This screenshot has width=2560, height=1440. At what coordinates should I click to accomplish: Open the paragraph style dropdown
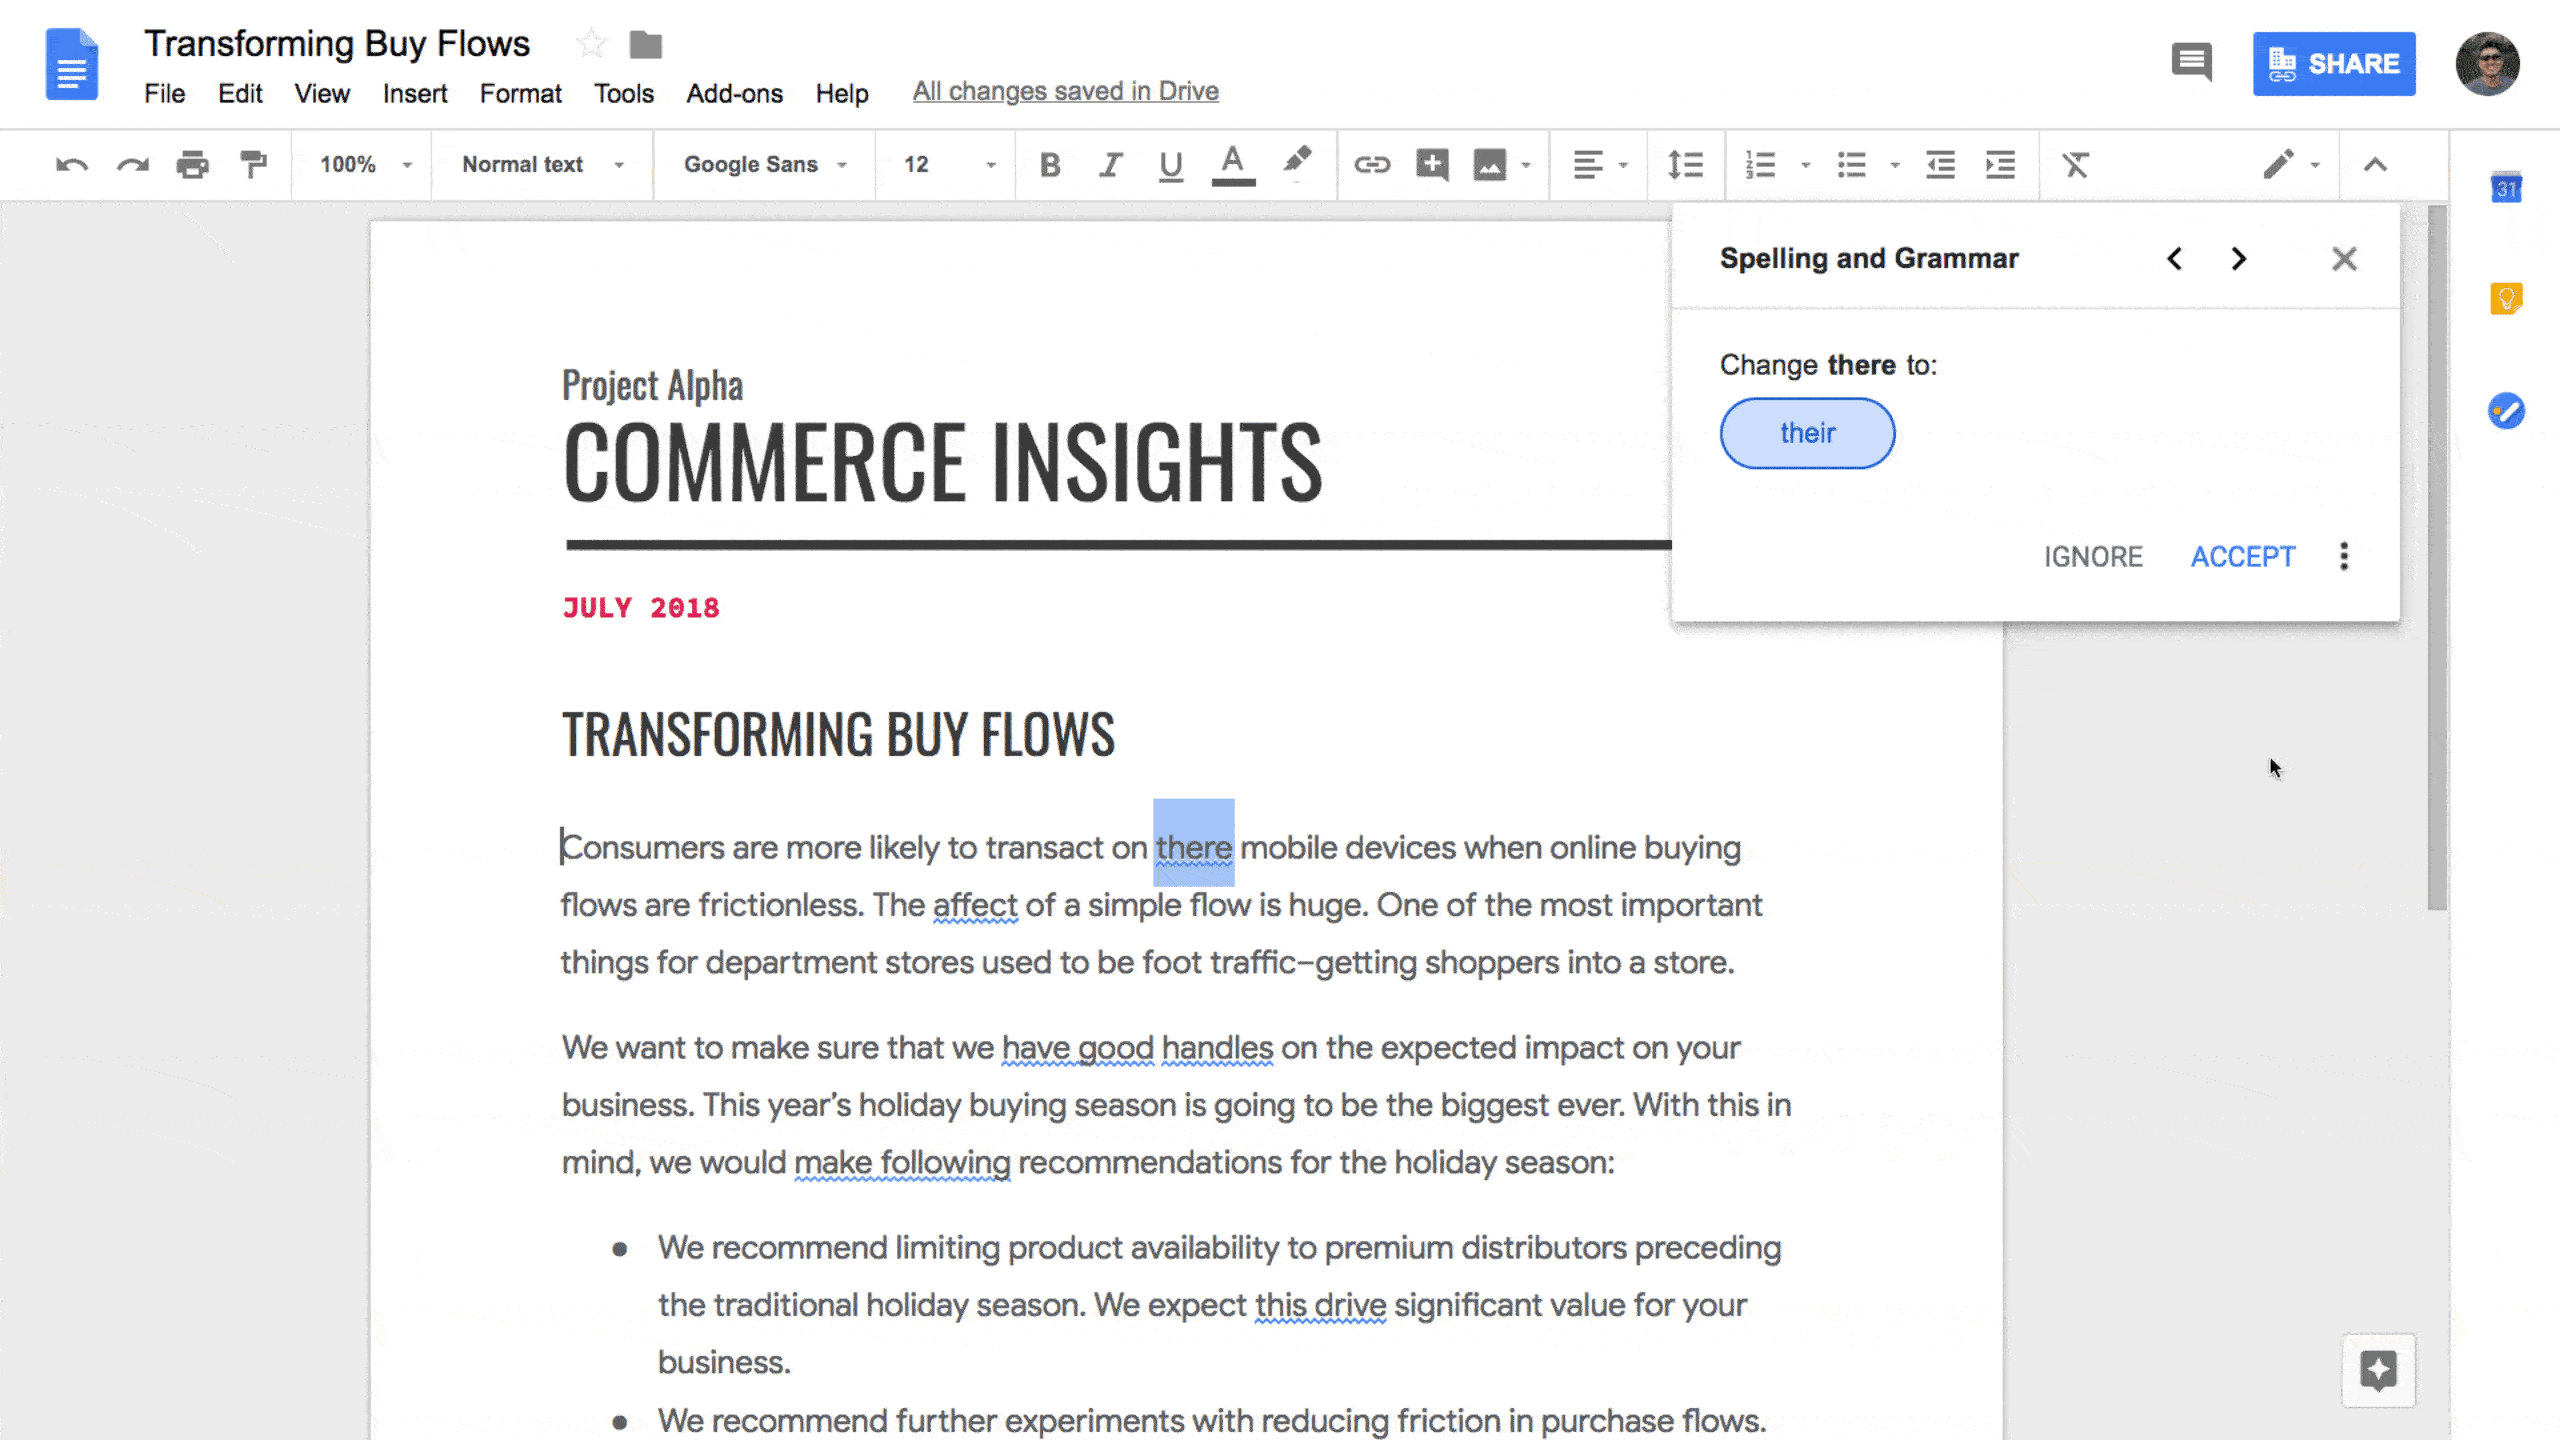tap(536, 164)
